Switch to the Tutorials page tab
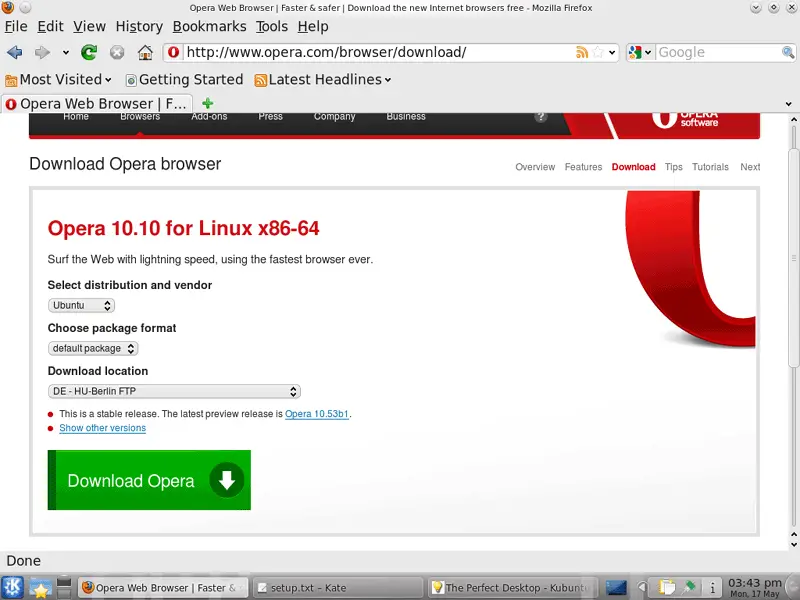800x600 pixels. (710, 167)
